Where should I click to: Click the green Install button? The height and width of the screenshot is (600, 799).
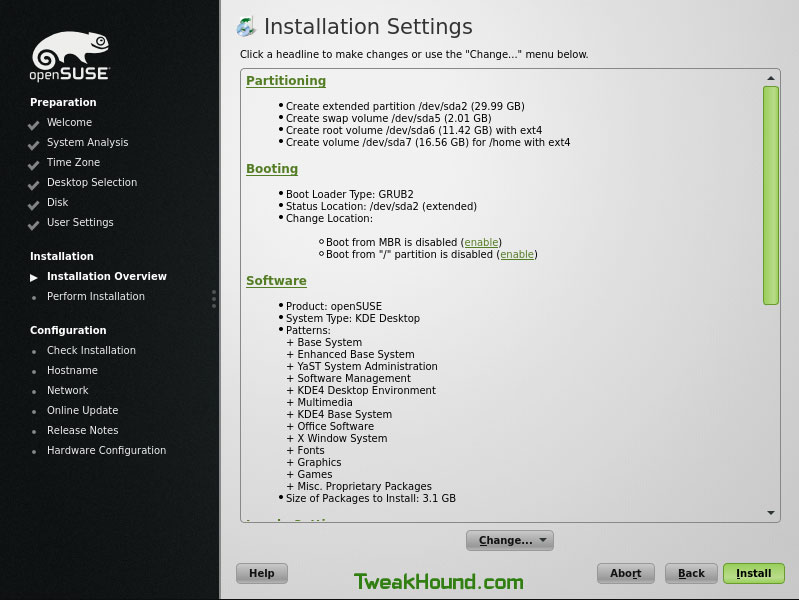coord(754,573)
